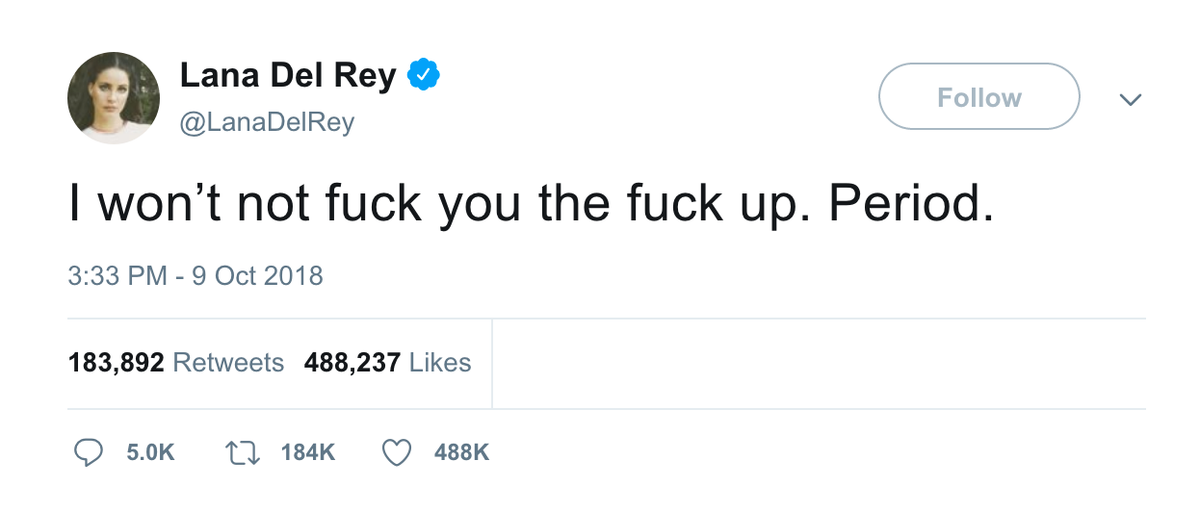Click the reply speech bubble icon
Viewport: 1200px width, 512px height.
90,453
